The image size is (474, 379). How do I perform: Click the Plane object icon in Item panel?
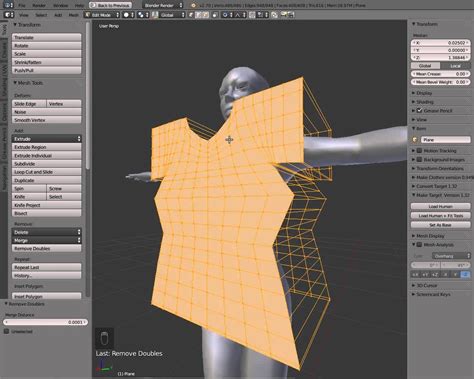pos(415,140)
